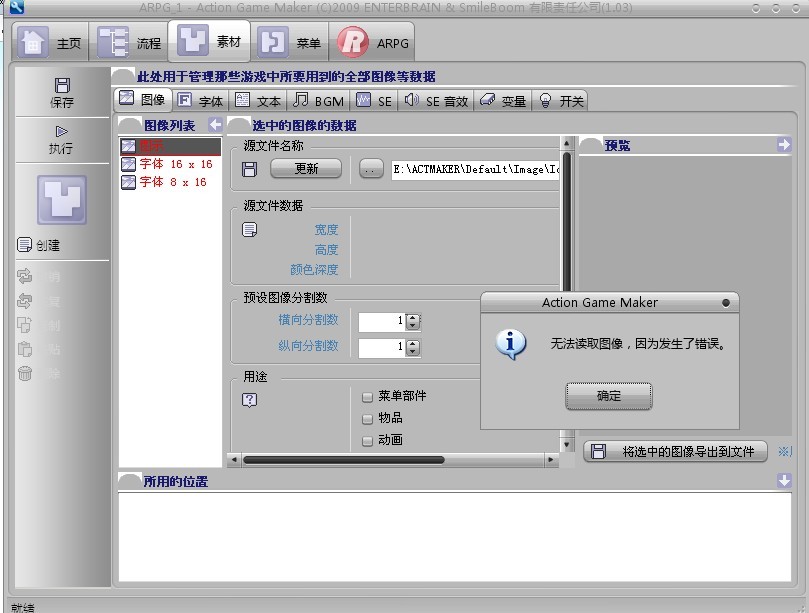The image size is (809, 613).
Task: Click the trash delete icon in sidebar
Action: click(x=25, y=373)
